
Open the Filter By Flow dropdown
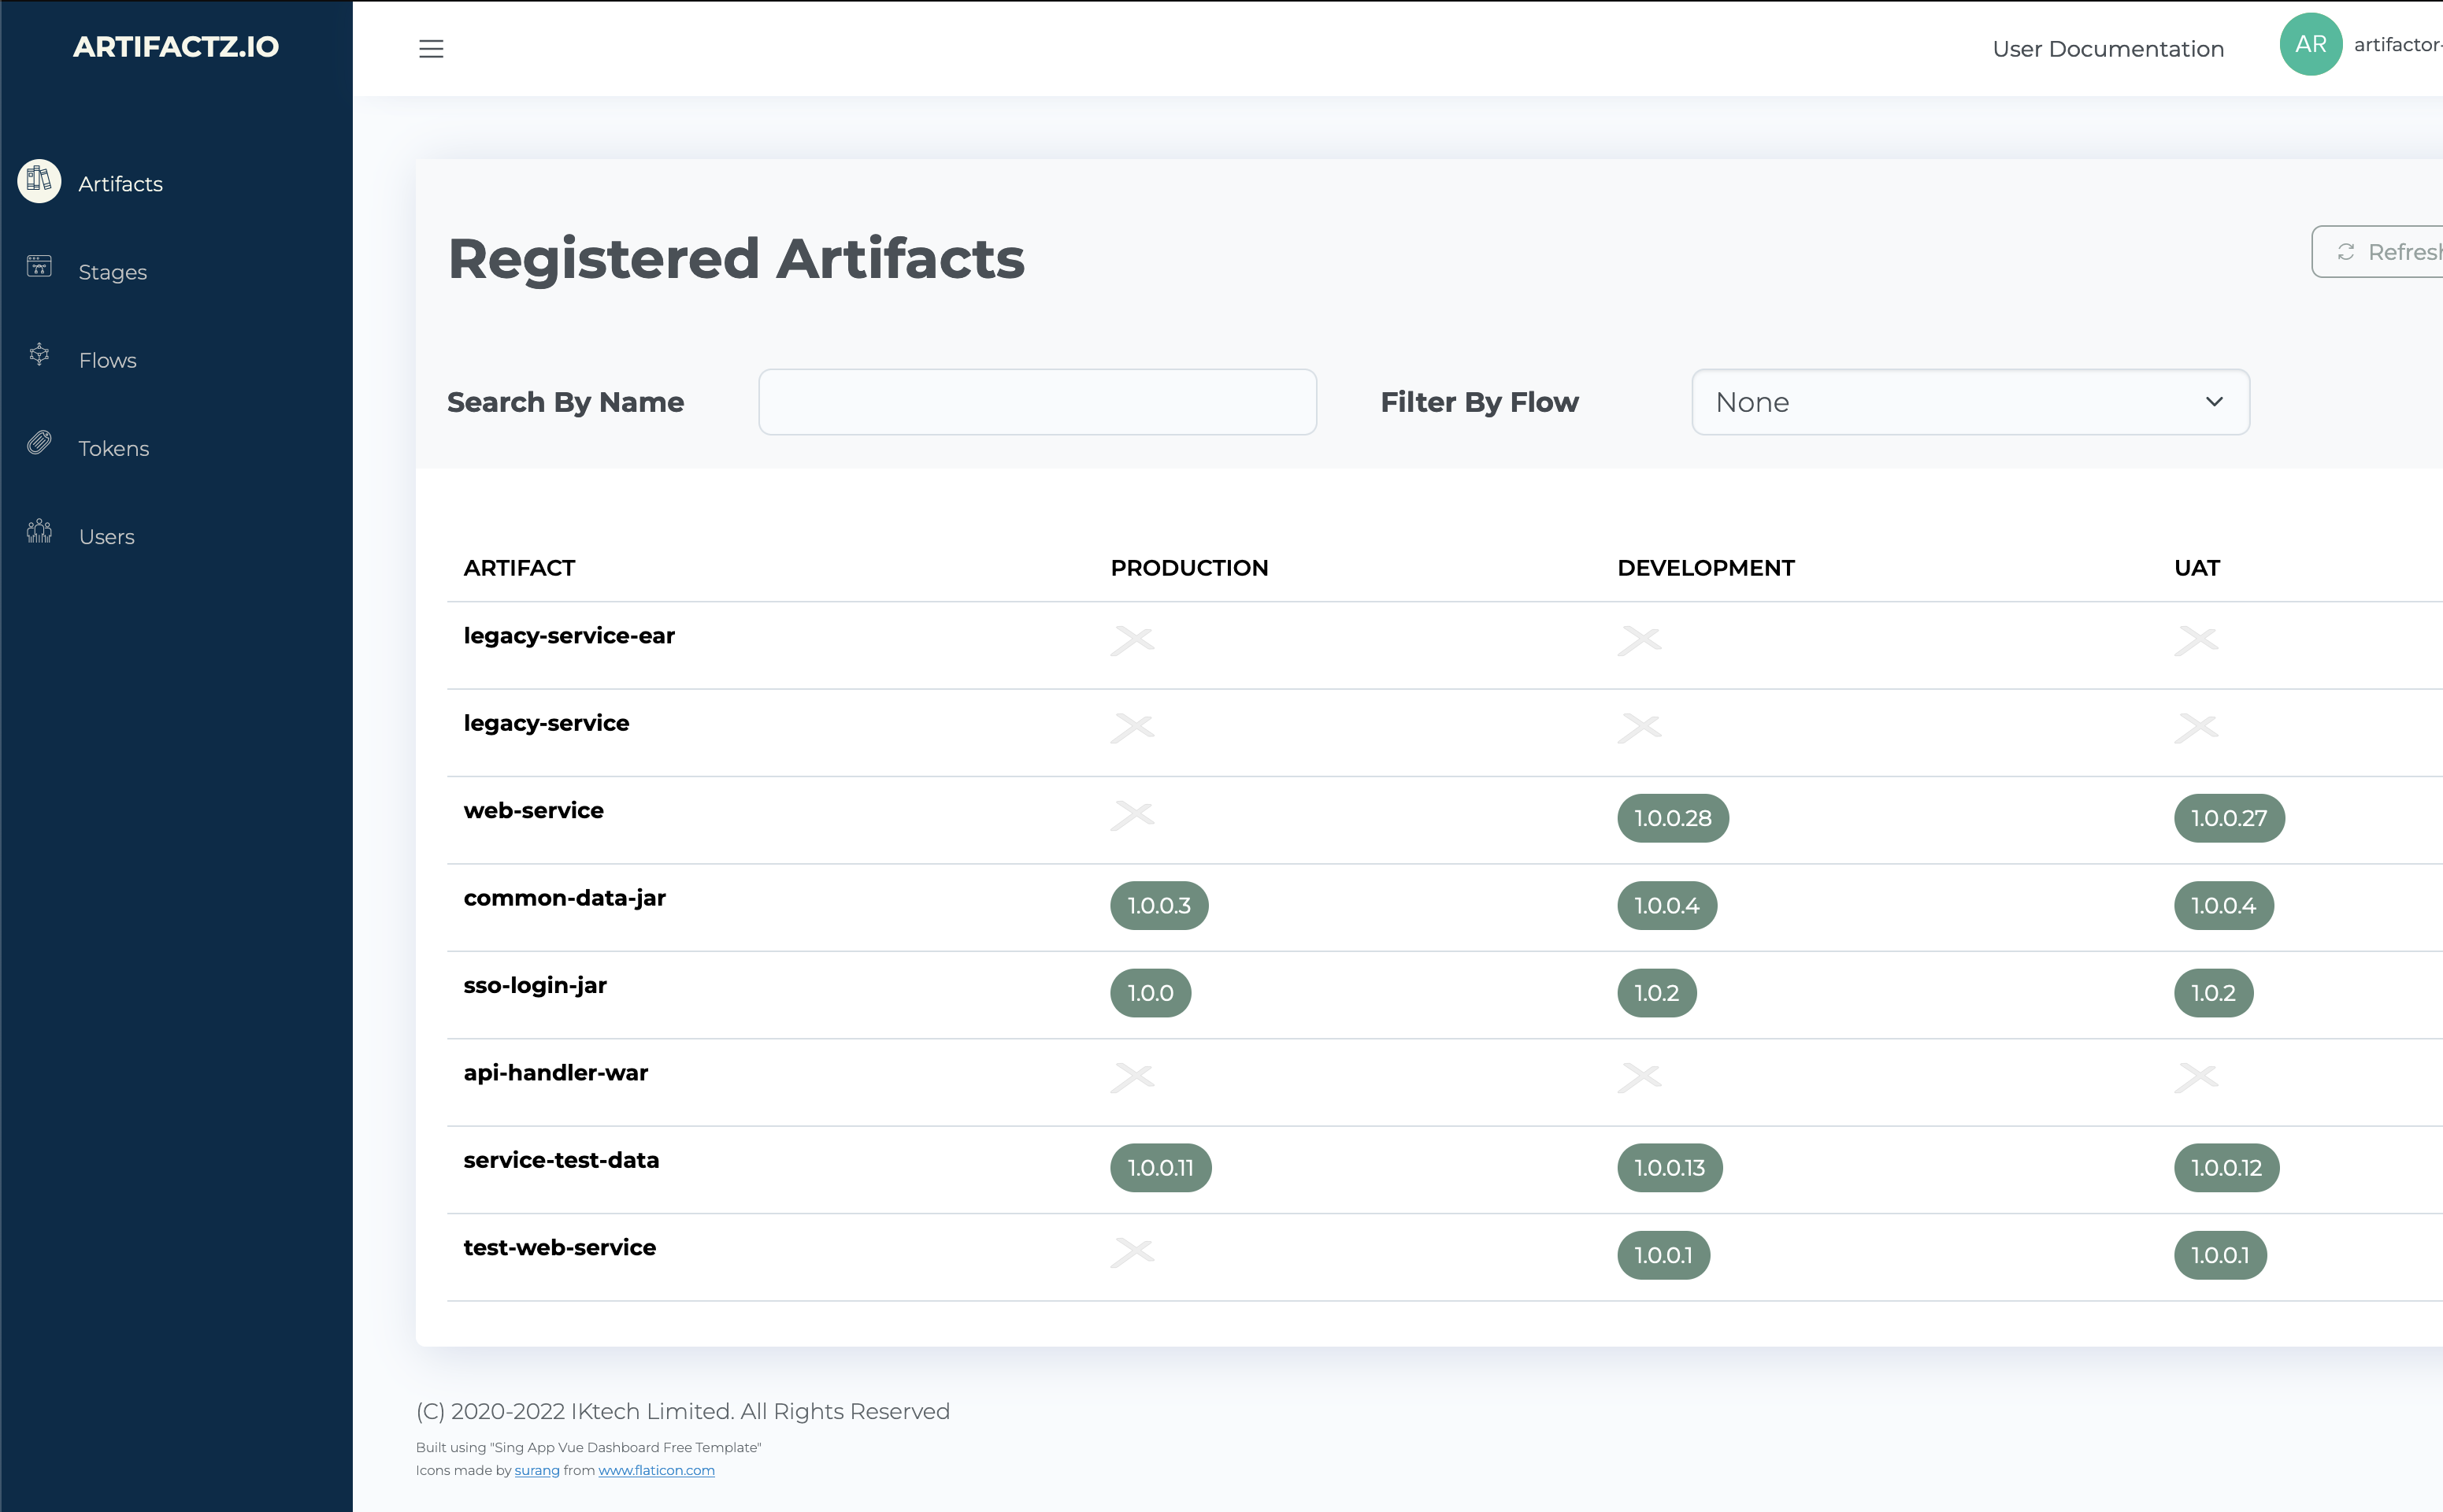1969,402
